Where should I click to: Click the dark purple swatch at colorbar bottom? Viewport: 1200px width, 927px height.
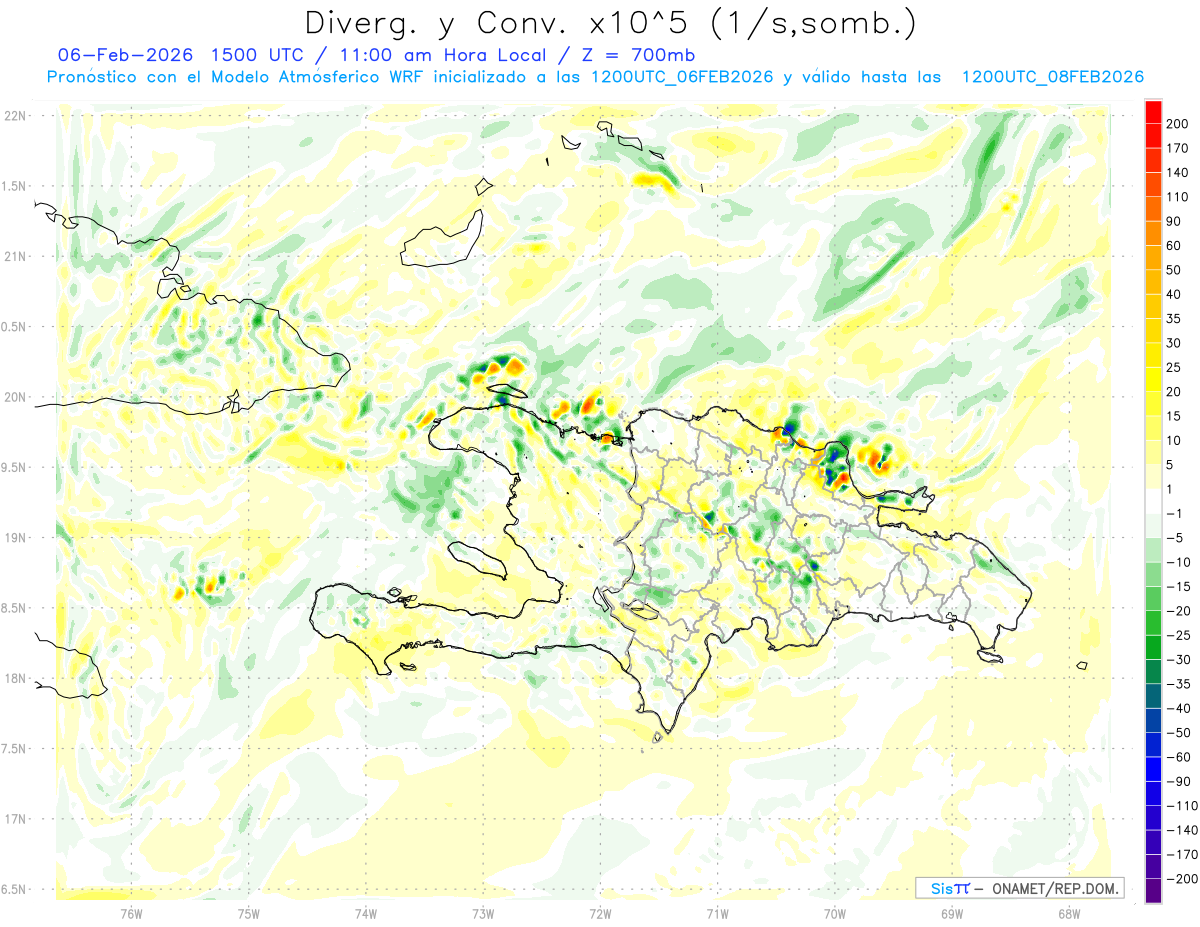point(1153,890)
